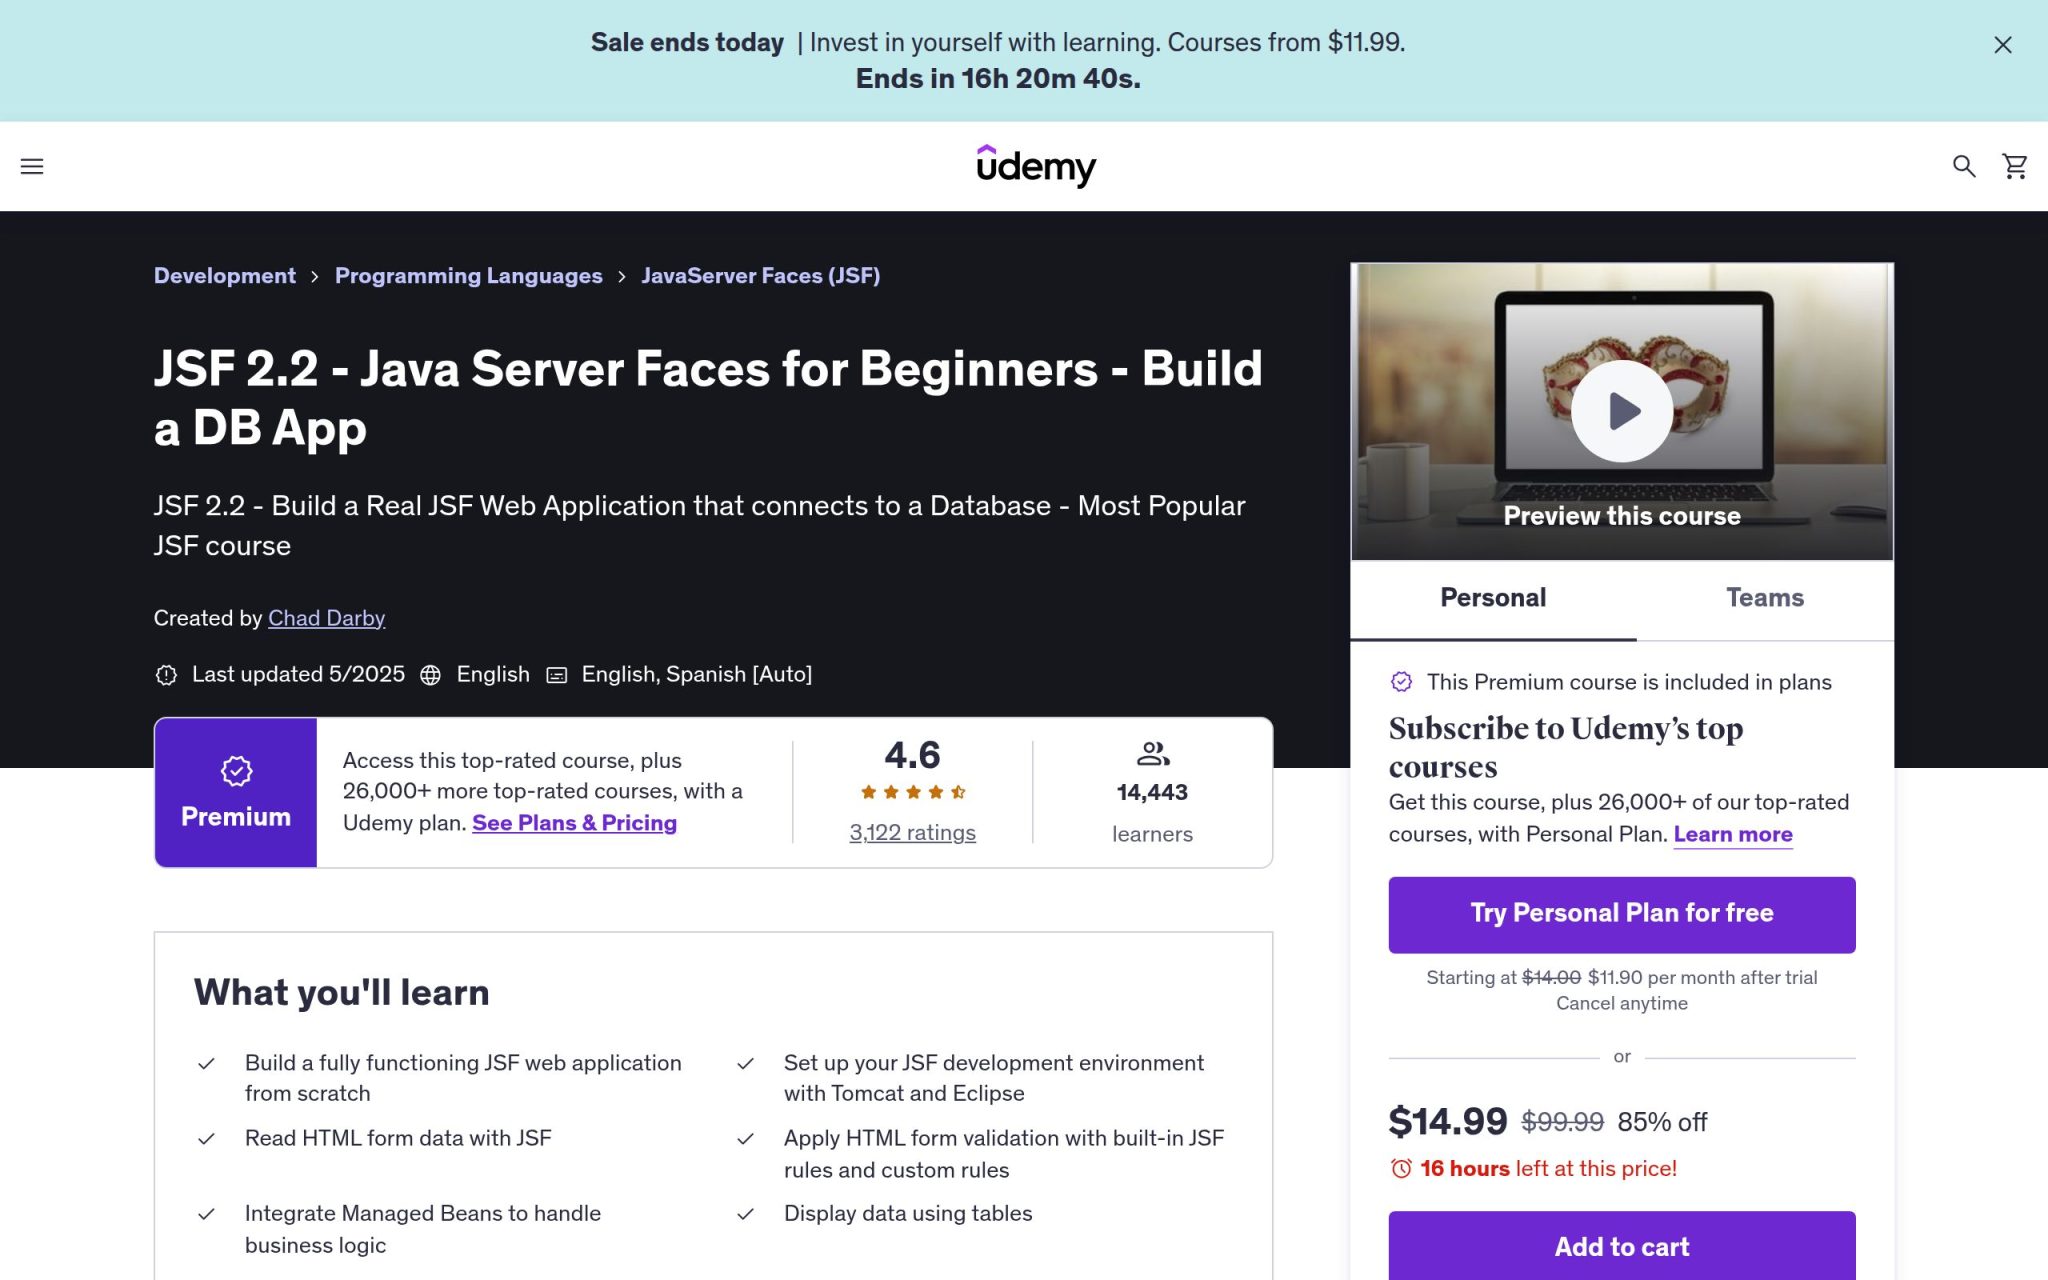This screenshot has height=1280, width=2048.
Task: Click checkmark beside 'Read HTML form data'
Action: click(206, 1139)
